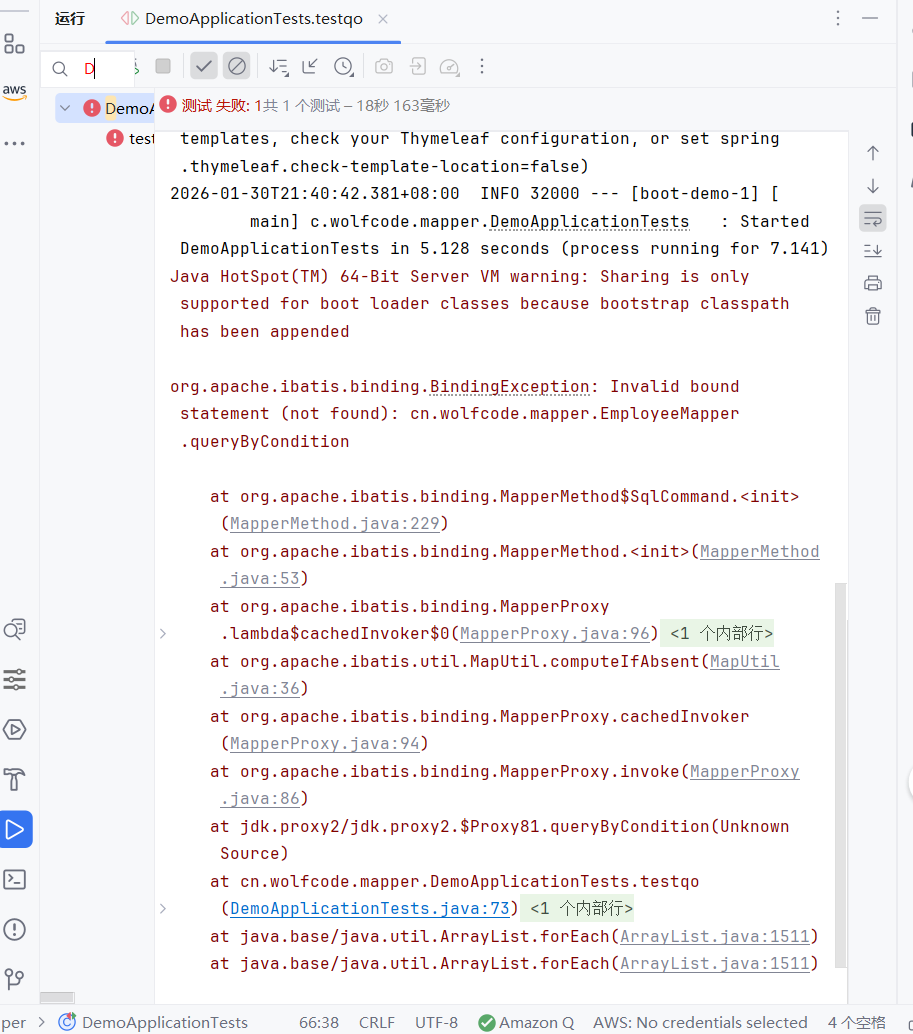
Task: Open the Build hammer tool window
Action: click(15, 779)
